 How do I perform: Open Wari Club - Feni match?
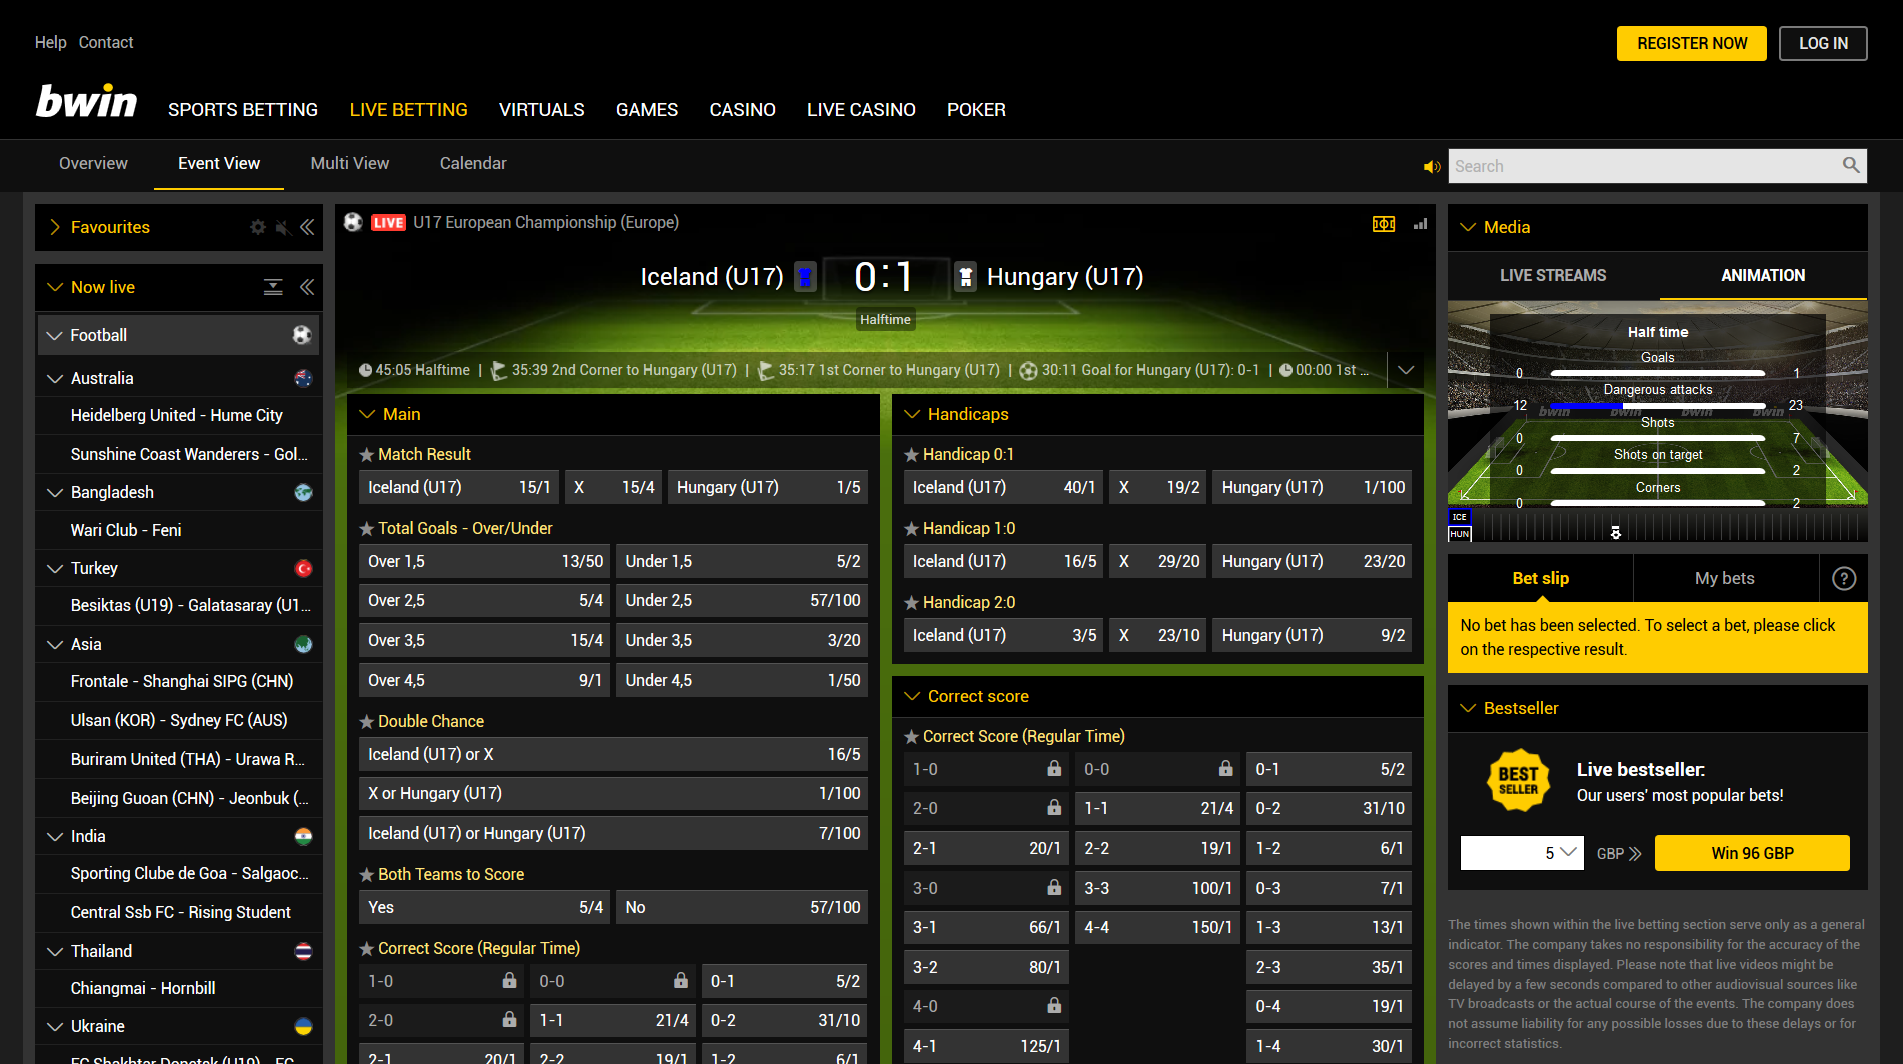click(x=126, y=530)
